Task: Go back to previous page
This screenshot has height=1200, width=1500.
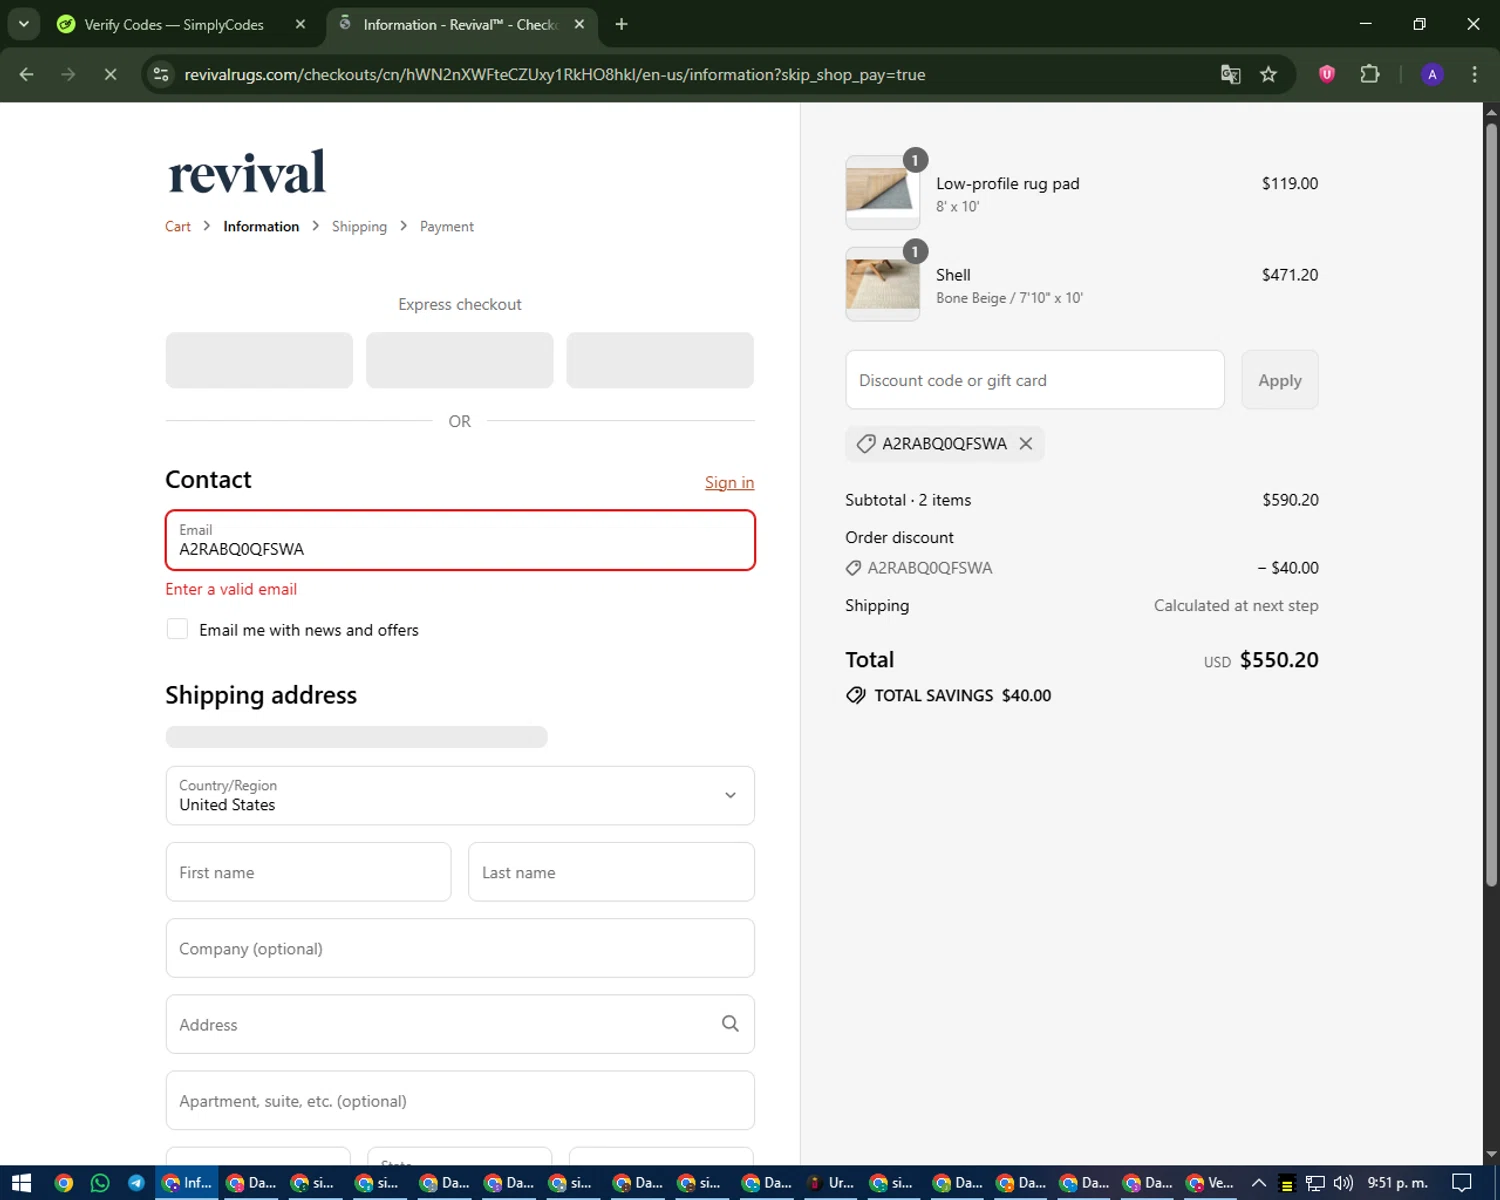Action: point(27,74)
